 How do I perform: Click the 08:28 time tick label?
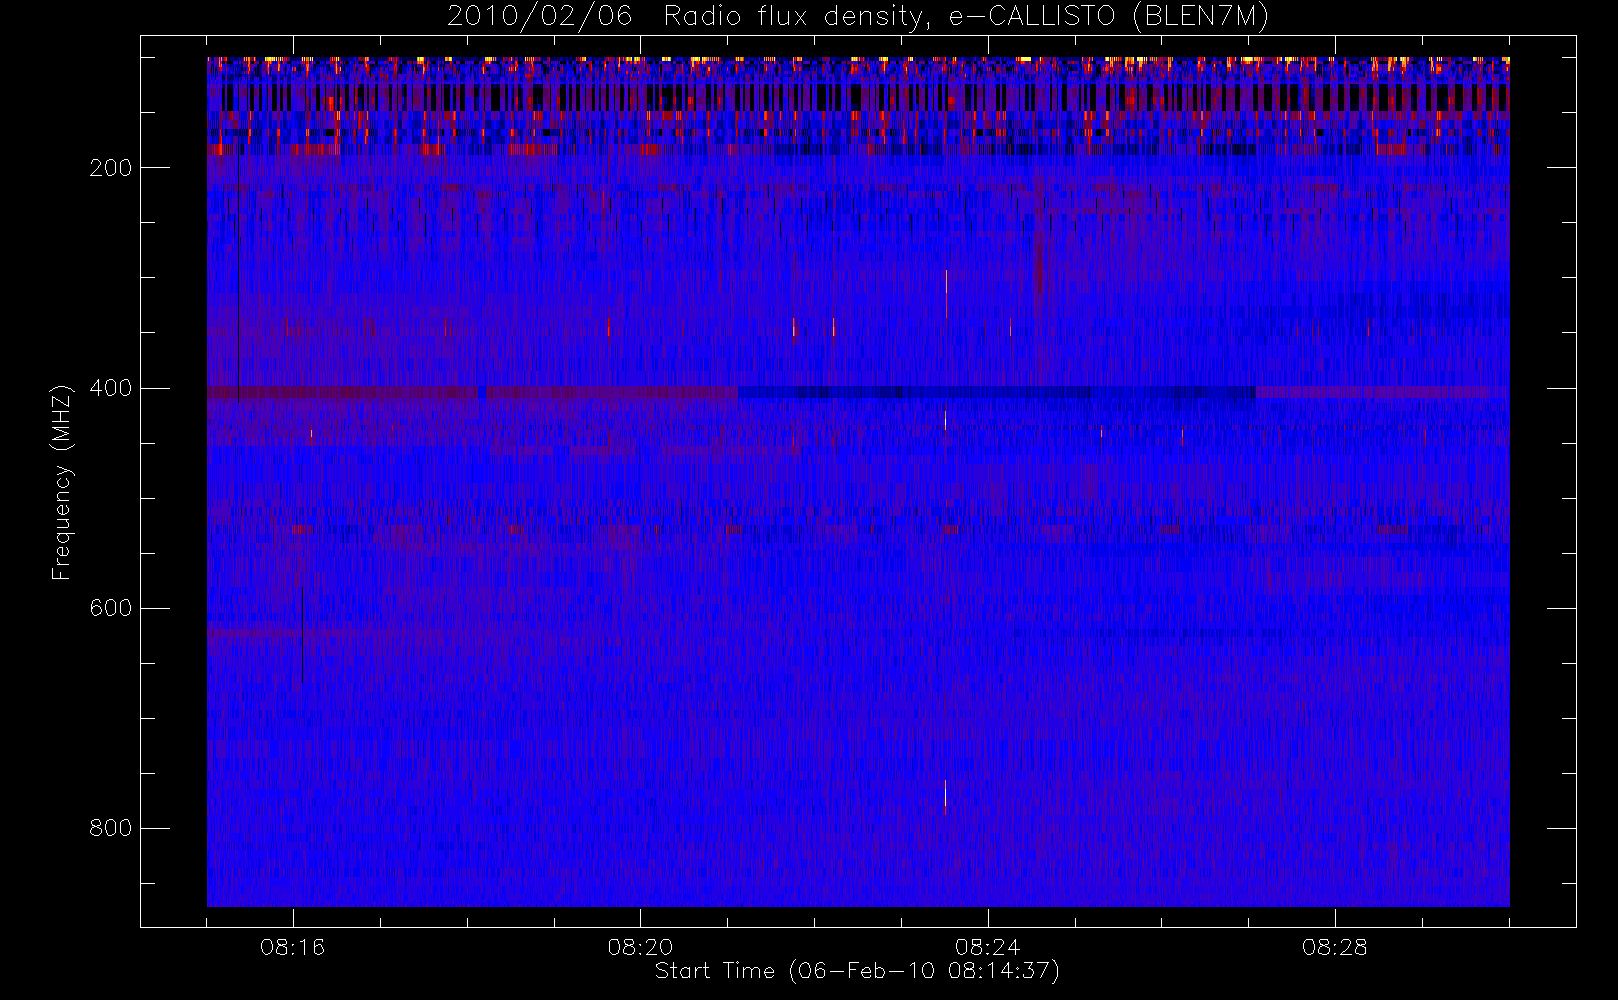point(1335,947)
